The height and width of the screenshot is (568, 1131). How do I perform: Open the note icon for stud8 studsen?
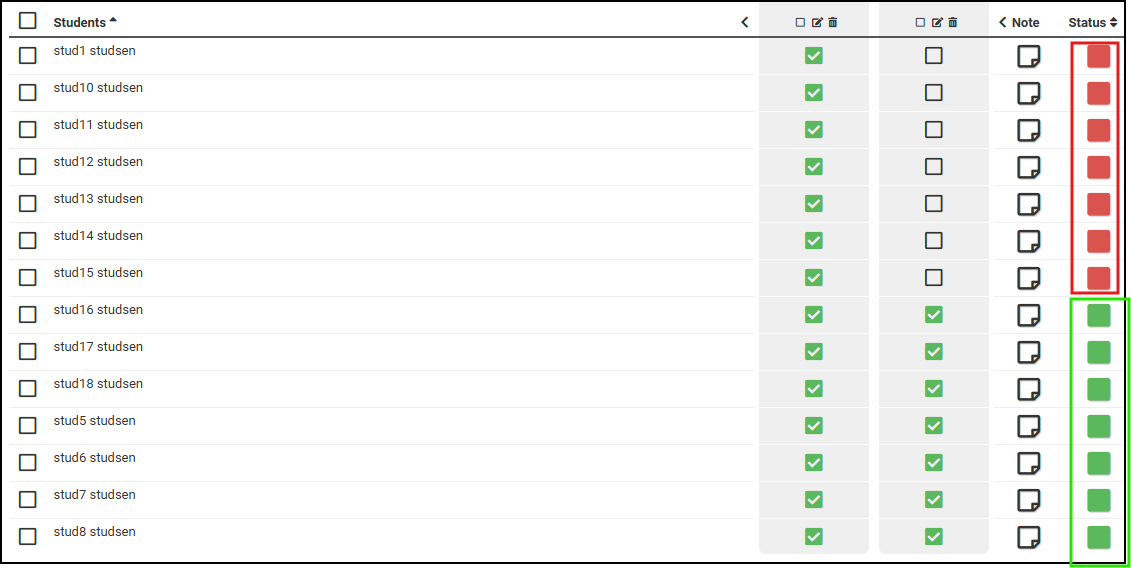click(1028, 538)
